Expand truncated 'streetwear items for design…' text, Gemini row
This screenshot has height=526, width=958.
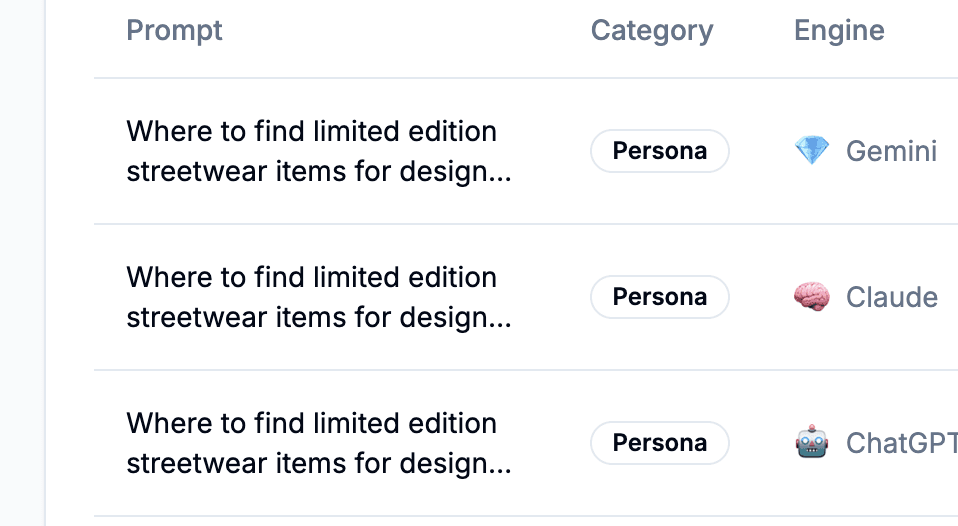(319, 172)
